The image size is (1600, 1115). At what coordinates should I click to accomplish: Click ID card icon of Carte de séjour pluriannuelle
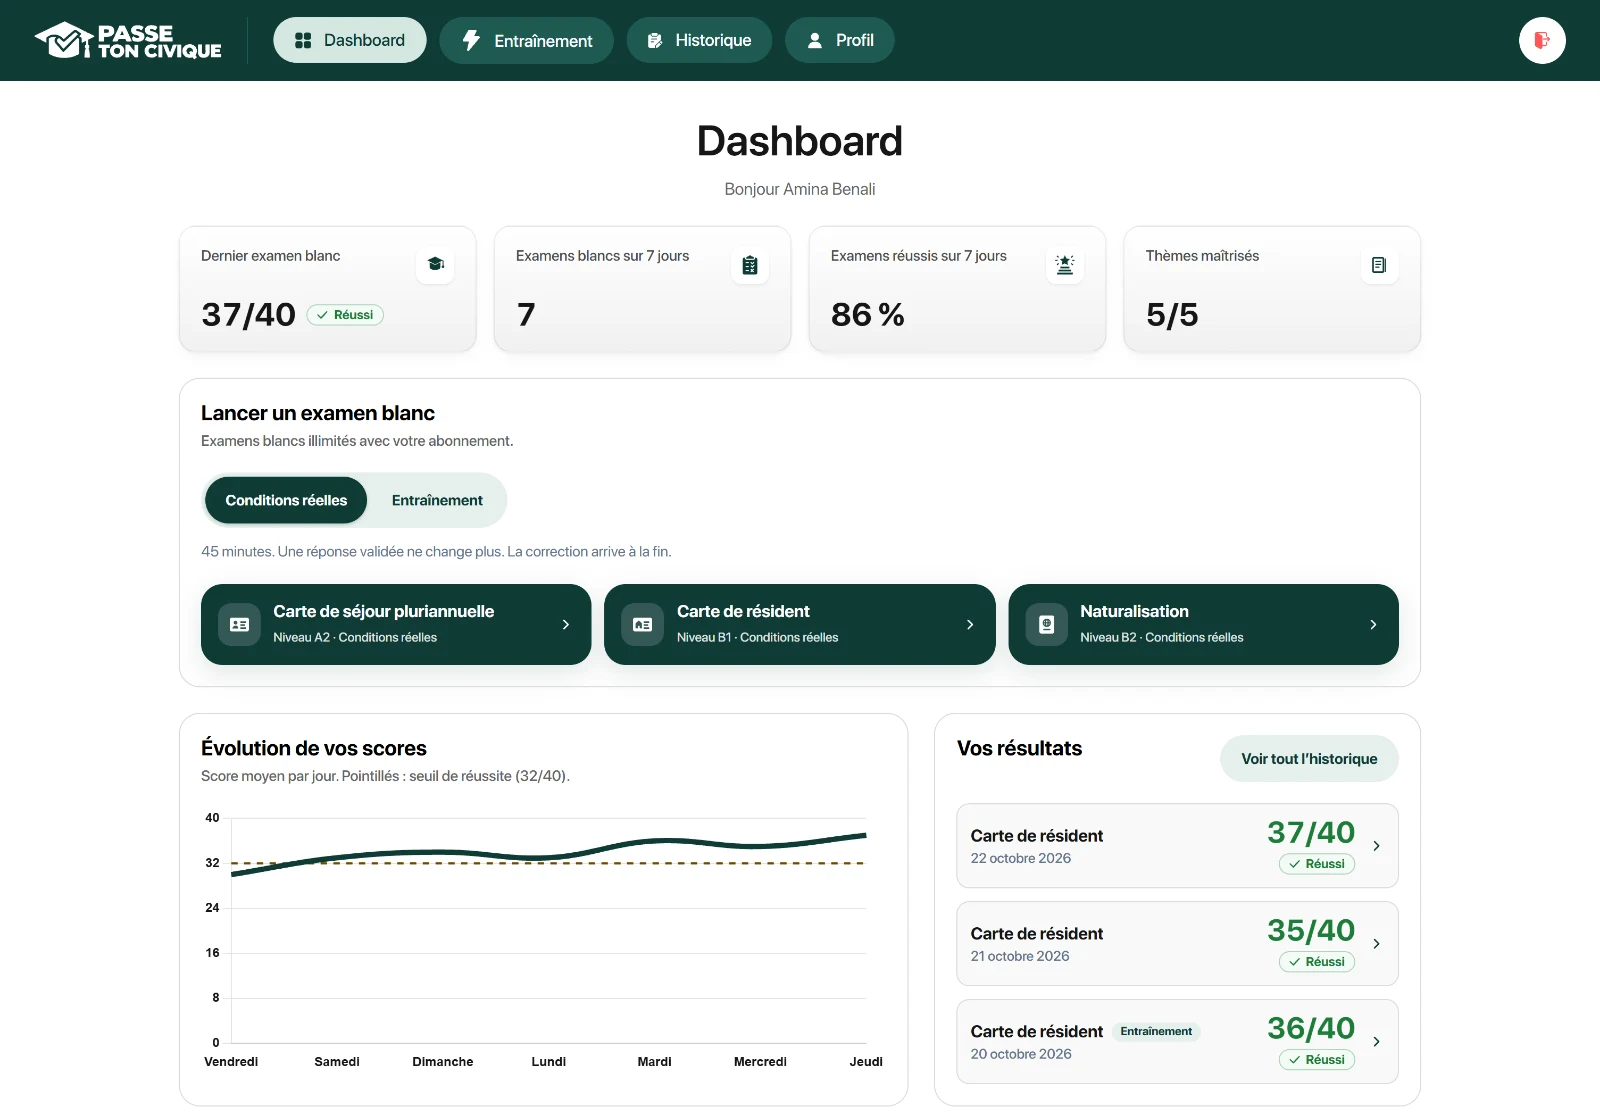click(x=240, y=624)
